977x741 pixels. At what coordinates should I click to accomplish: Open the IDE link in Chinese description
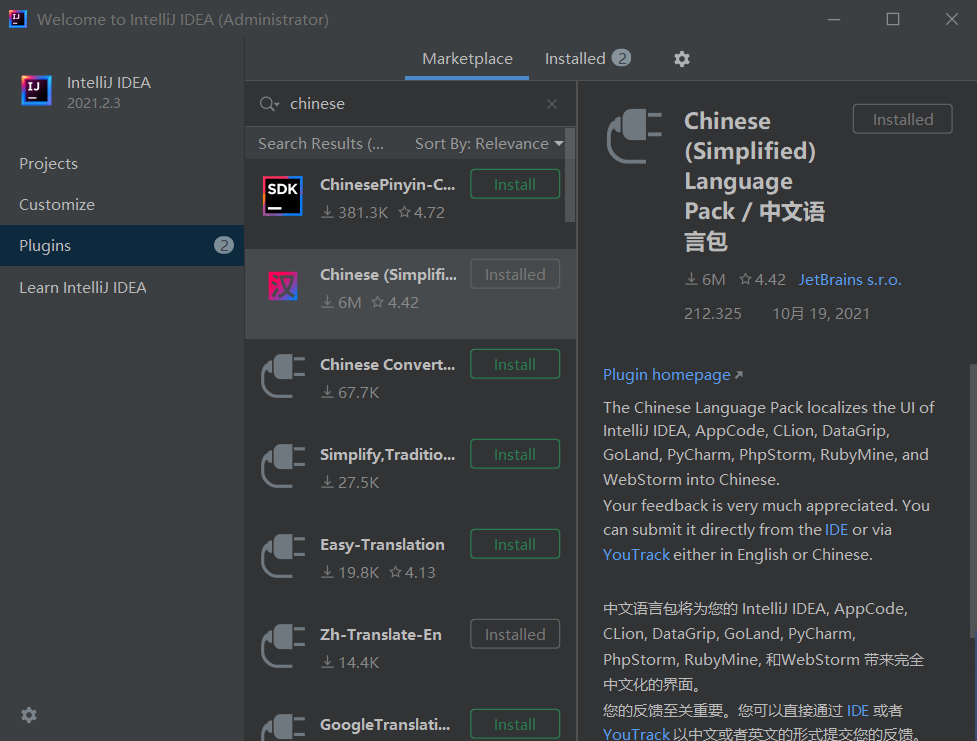click(x=857, y=710)
